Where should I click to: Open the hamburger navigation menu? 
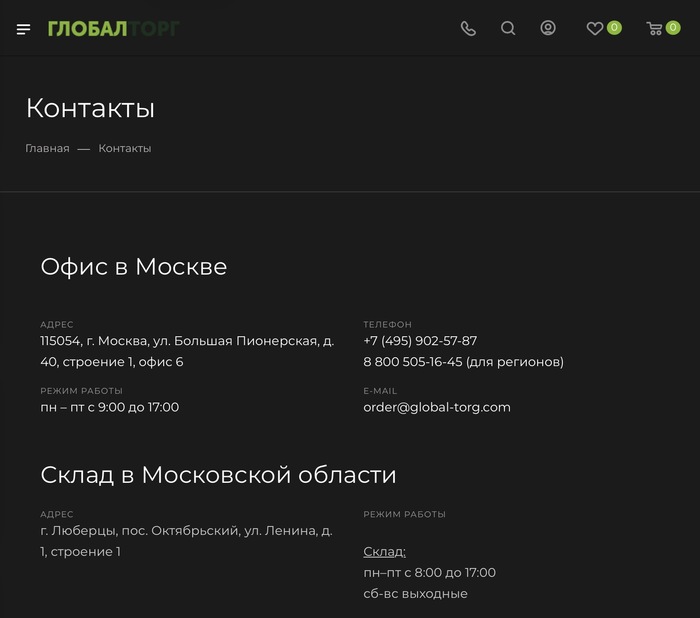point(24,29)
